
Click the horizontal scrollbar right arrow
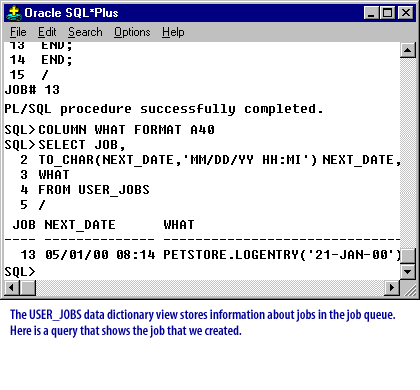392,287
